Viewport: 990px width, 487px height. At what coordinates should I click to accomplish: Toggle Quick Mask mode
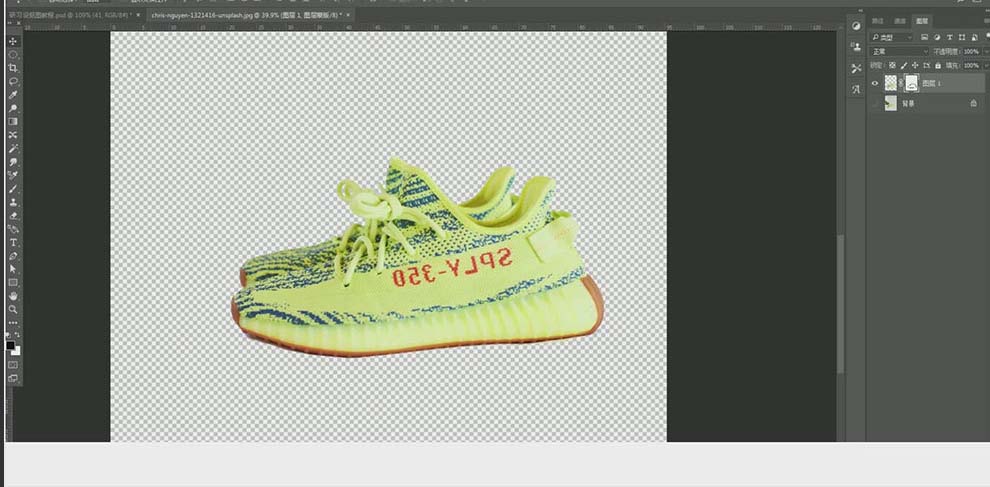[x=13, y=364]
